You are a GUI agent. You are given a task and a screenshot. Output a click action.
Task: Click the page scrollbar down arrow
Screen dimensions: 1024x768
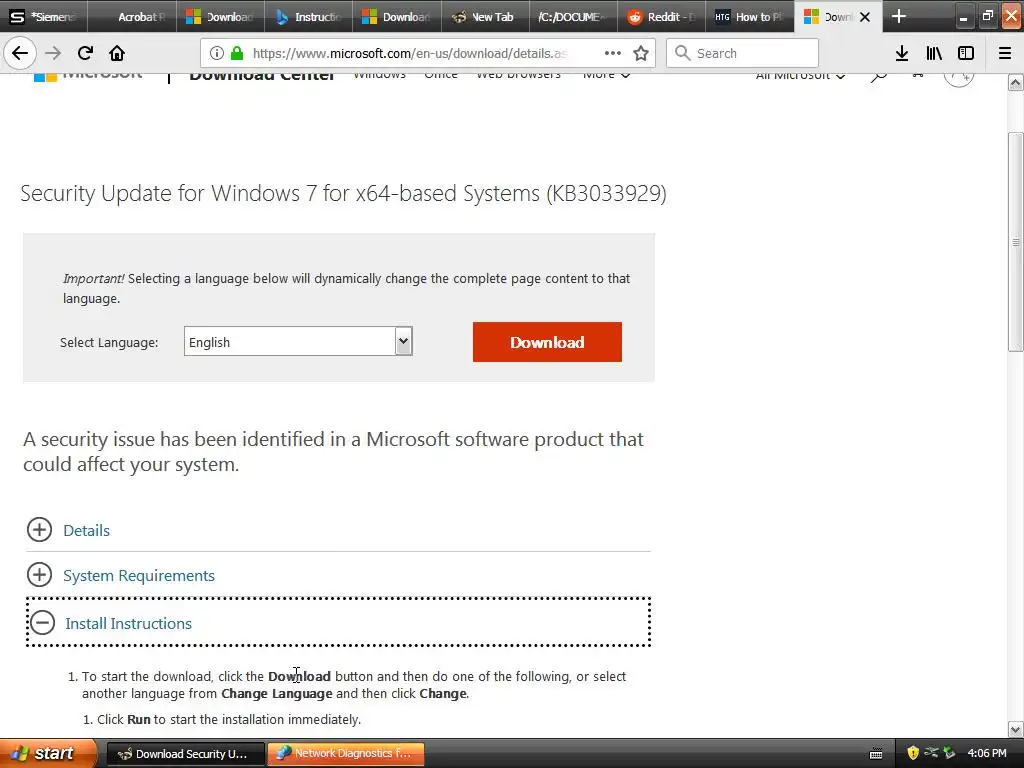1016,729
